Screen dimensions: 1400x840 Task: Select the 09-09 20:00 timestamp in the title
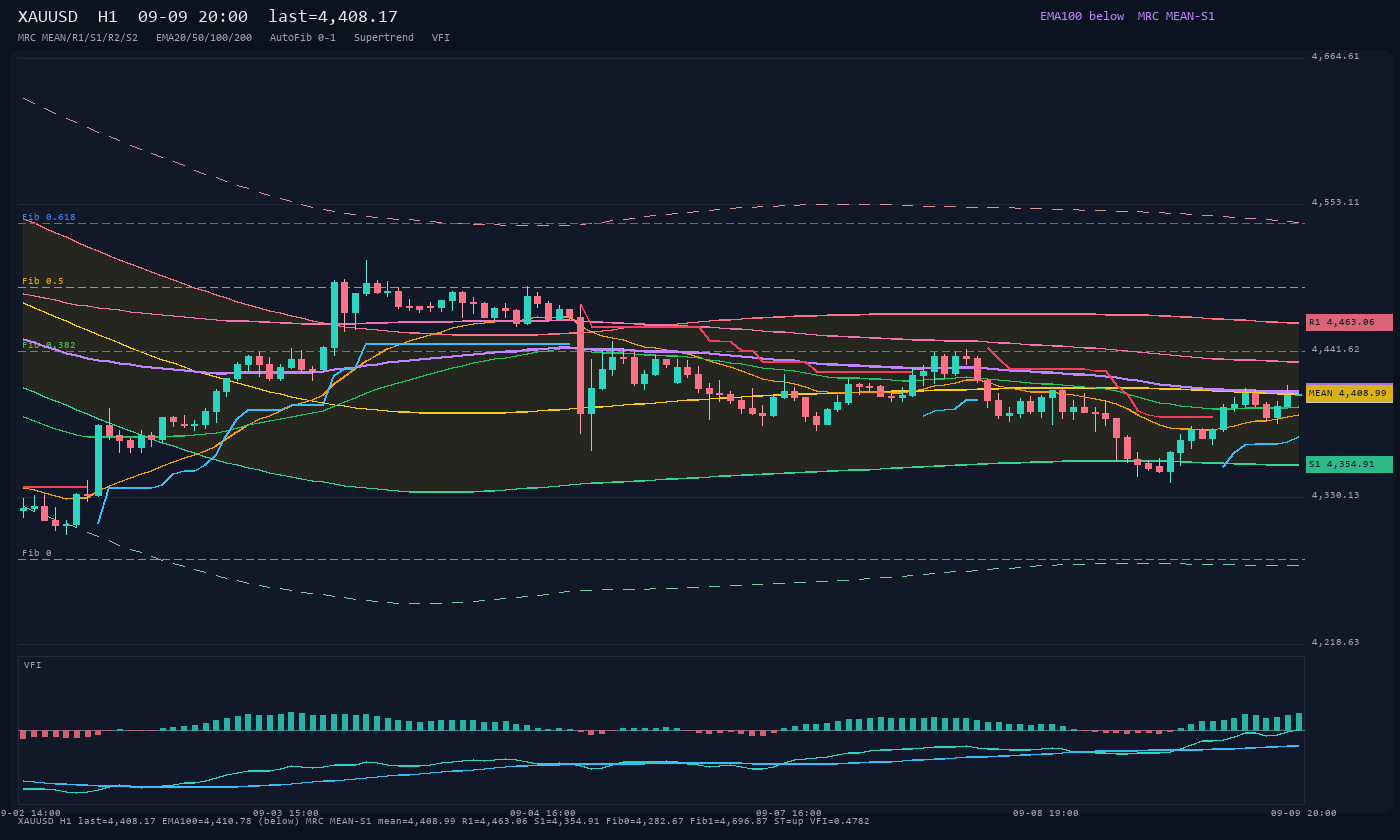(x=193, y=17)
